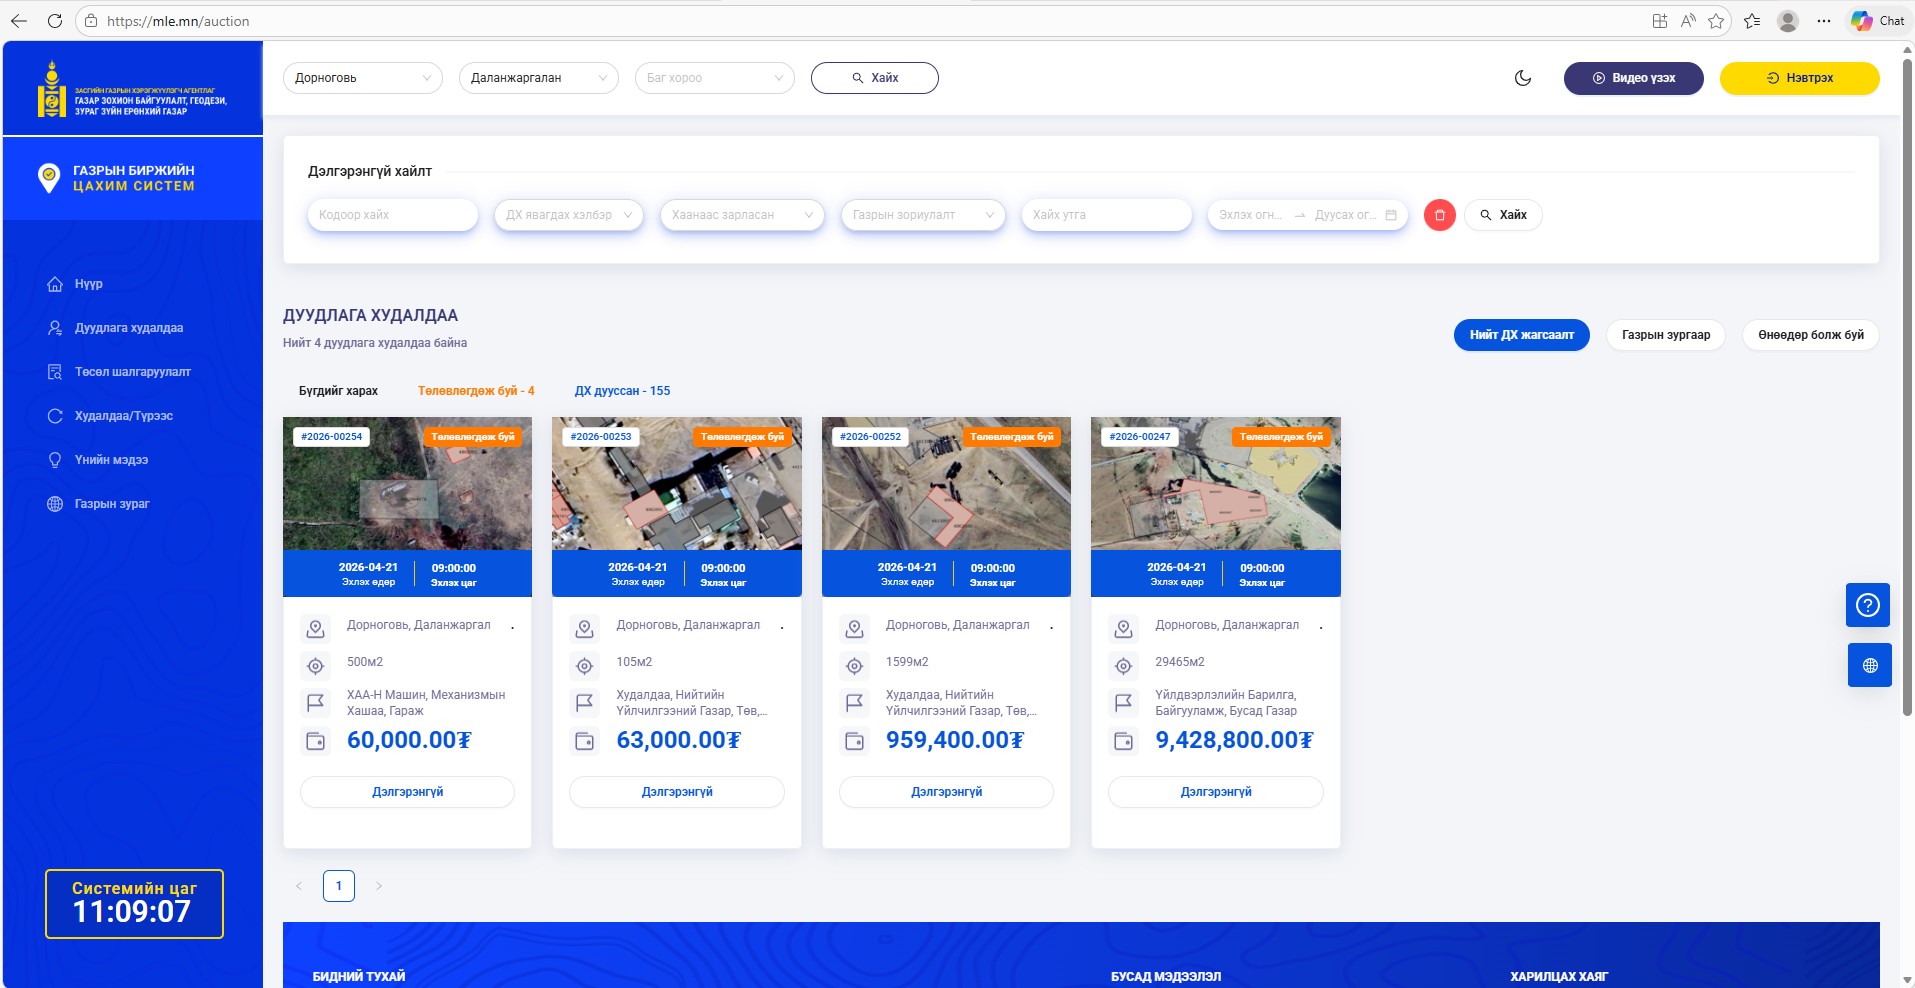Toggle dark mode with the moon icon
Image resolution: width=1915 pixels, height=988 pixels.
click(1523, 78)
